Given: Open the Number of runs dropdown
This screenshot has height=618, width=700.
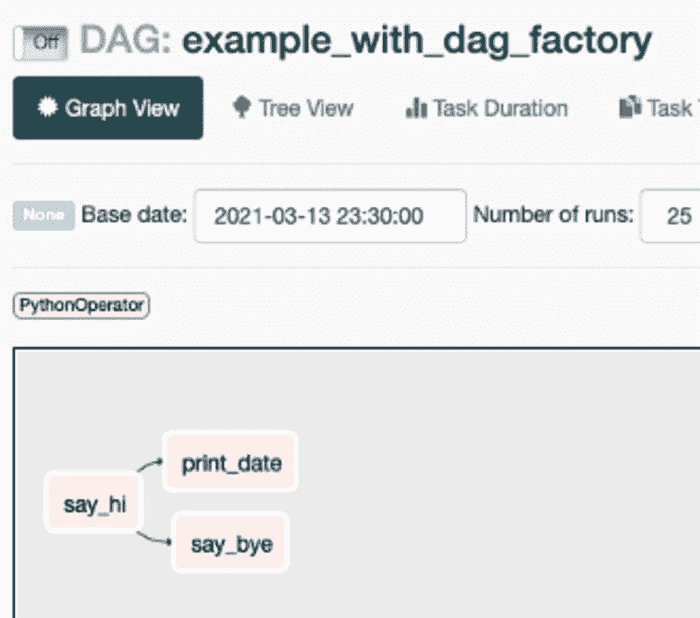Looking at the screenshot, I should coord(672,216).
